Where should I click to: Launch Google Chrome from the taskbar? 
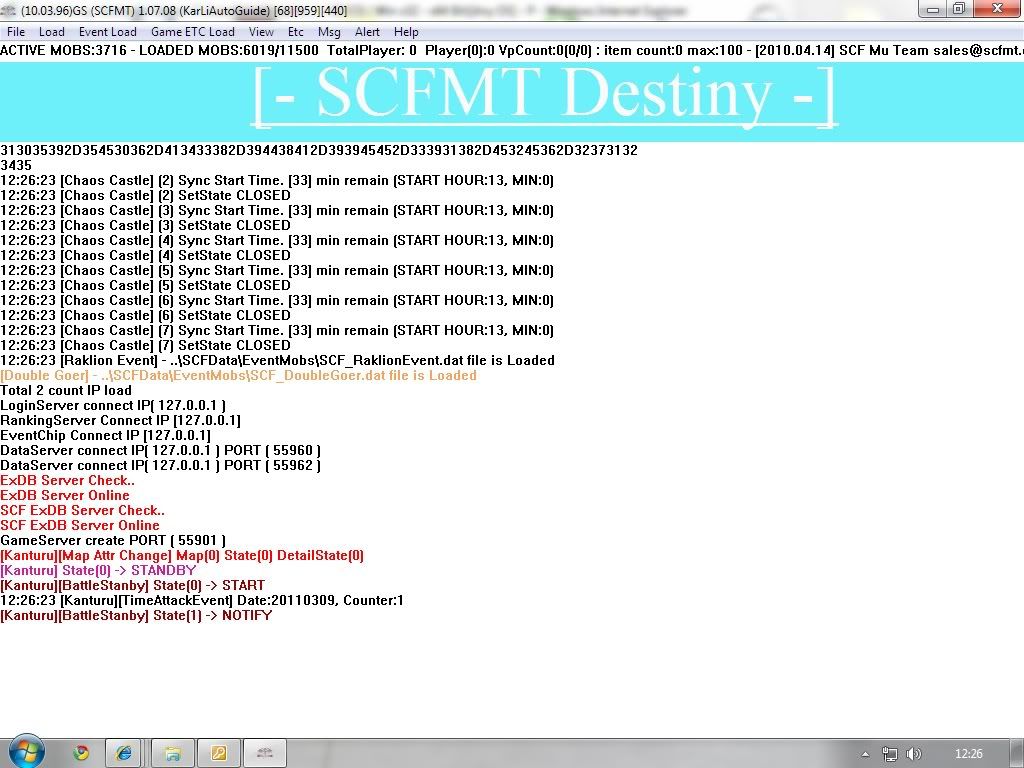coord(80,753)
